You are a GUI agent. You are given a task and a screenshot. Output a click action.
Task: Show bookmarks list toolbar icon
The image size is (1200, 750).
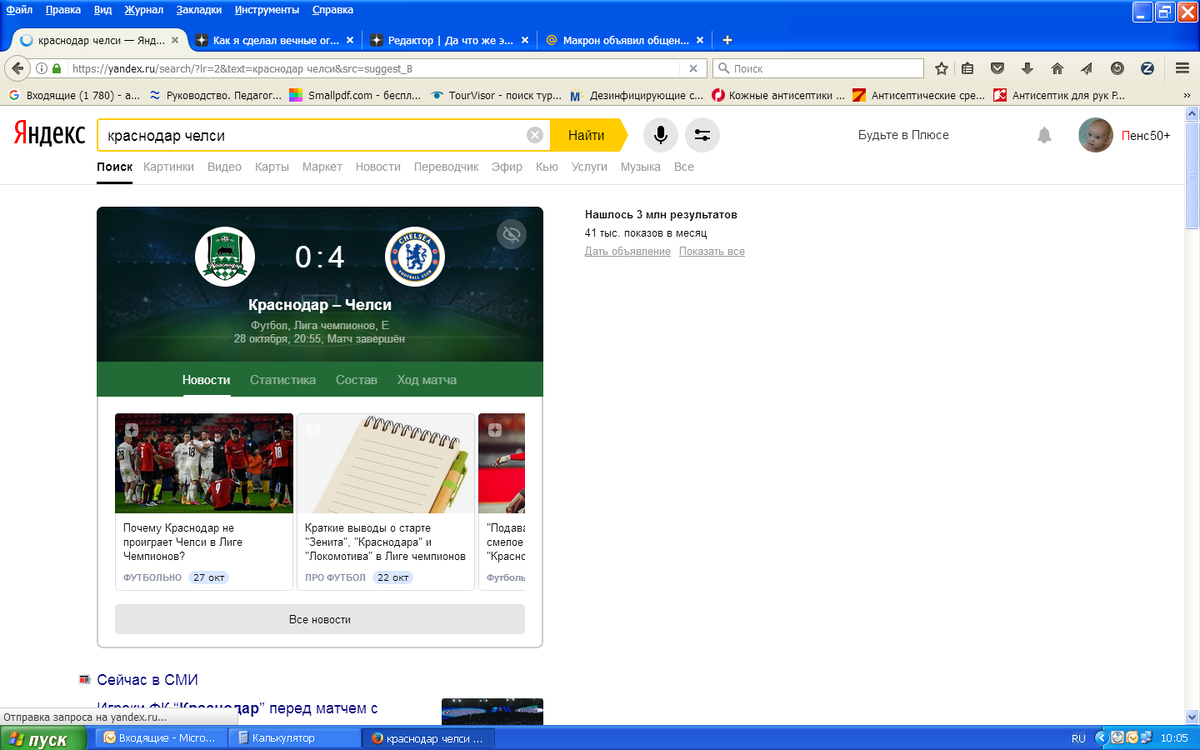967,69
